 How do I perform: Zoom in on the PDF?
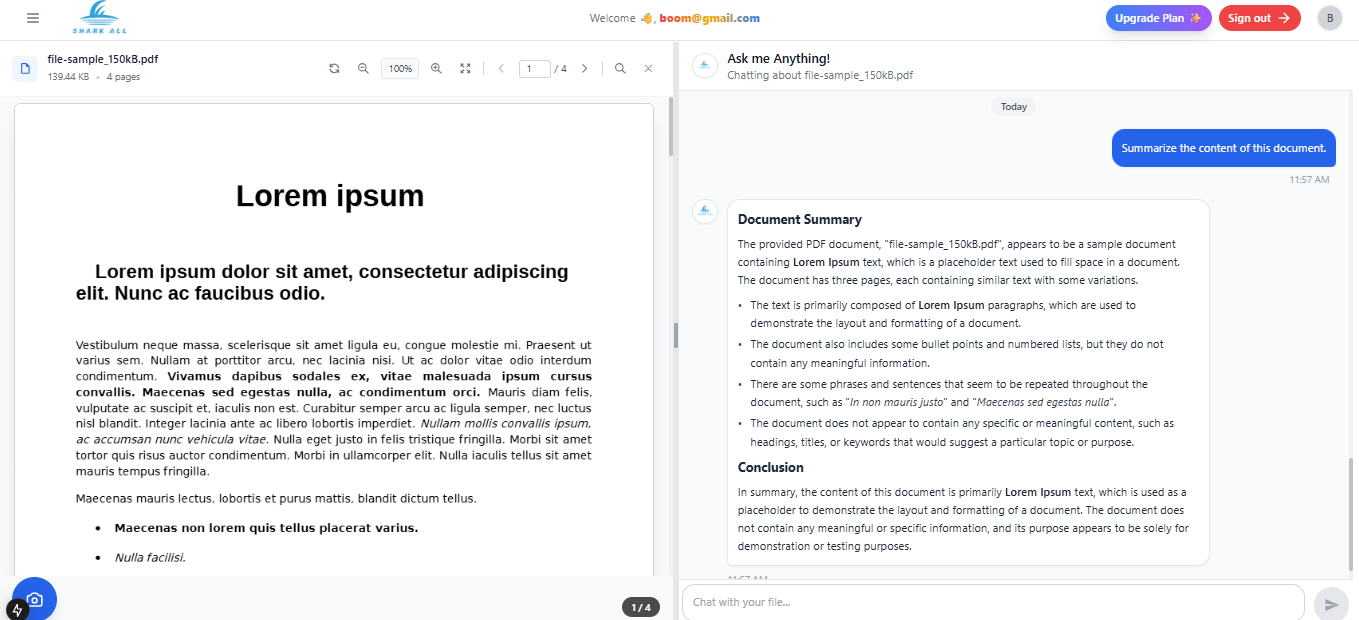pos(436,69)
